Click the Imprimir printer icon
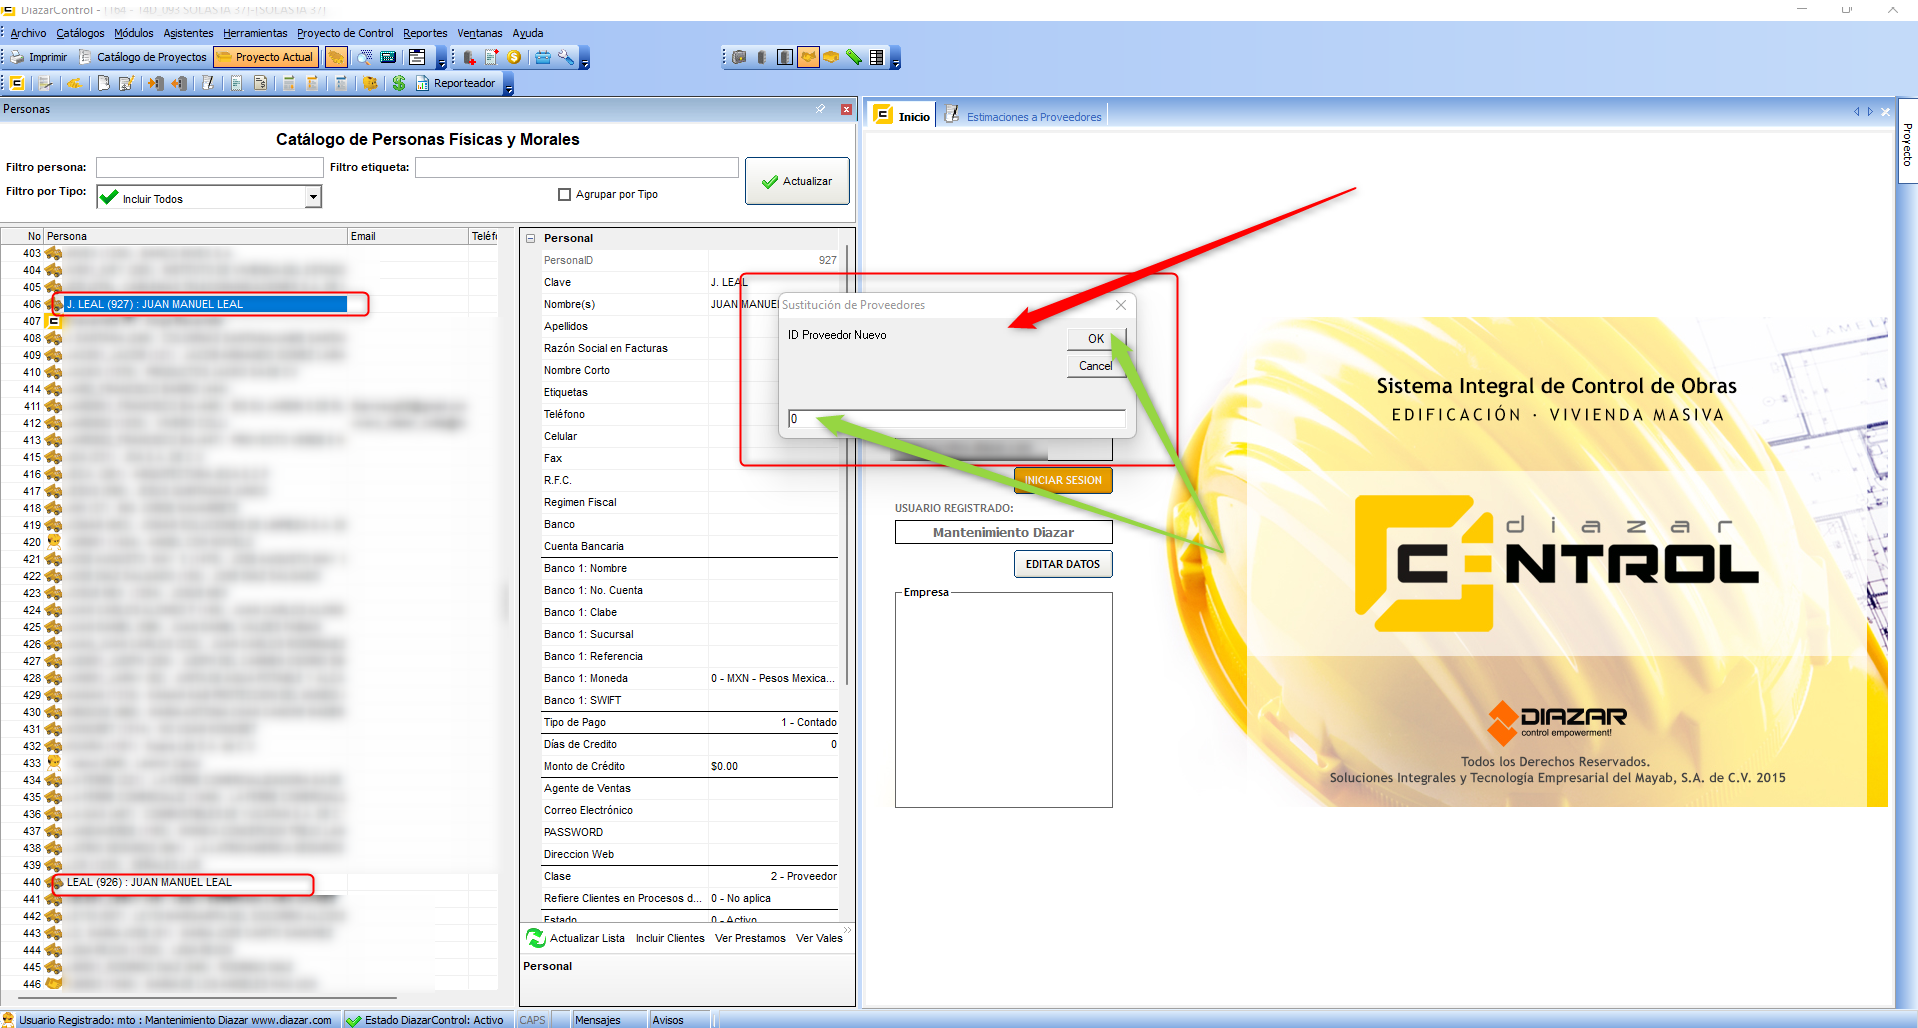Screen dimensions: 1918x1028 click(17, 57)
